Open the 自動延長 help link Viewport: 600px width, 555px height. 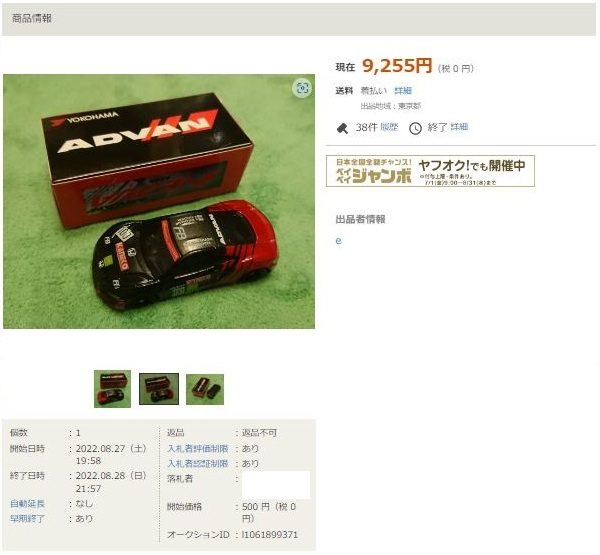[27, 504]
